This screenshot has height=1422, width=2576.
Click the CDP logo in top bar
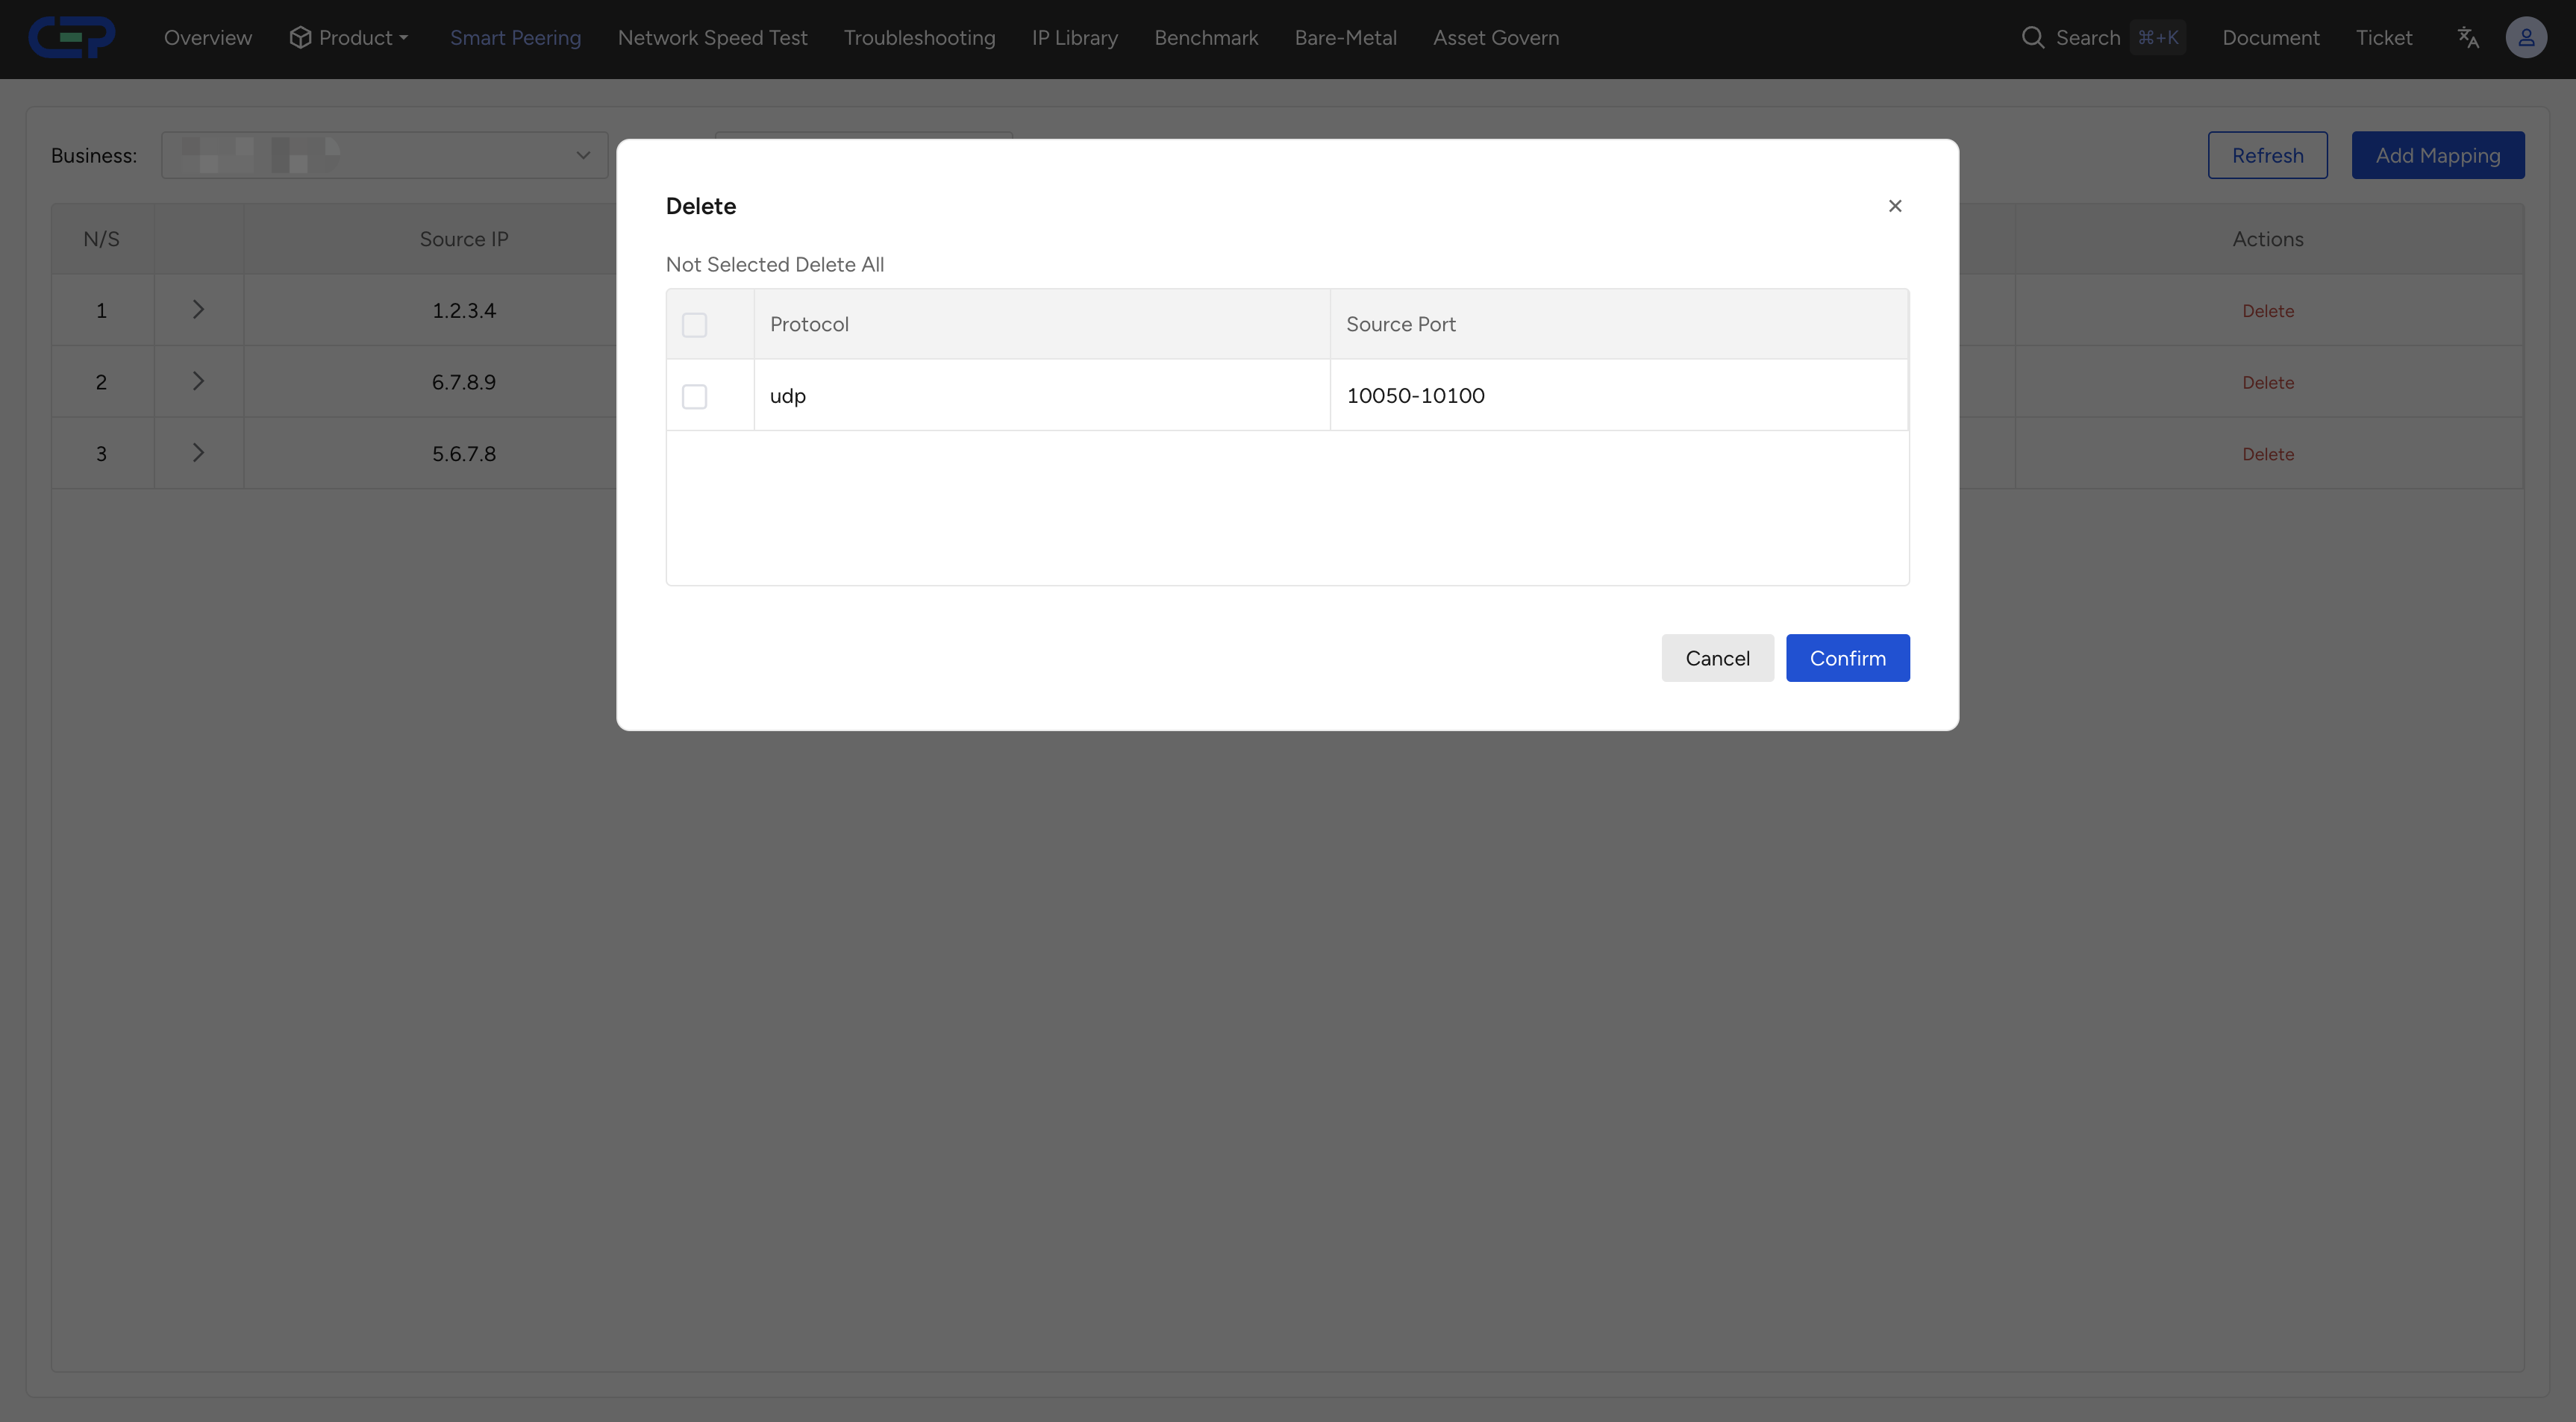(71, 38)
